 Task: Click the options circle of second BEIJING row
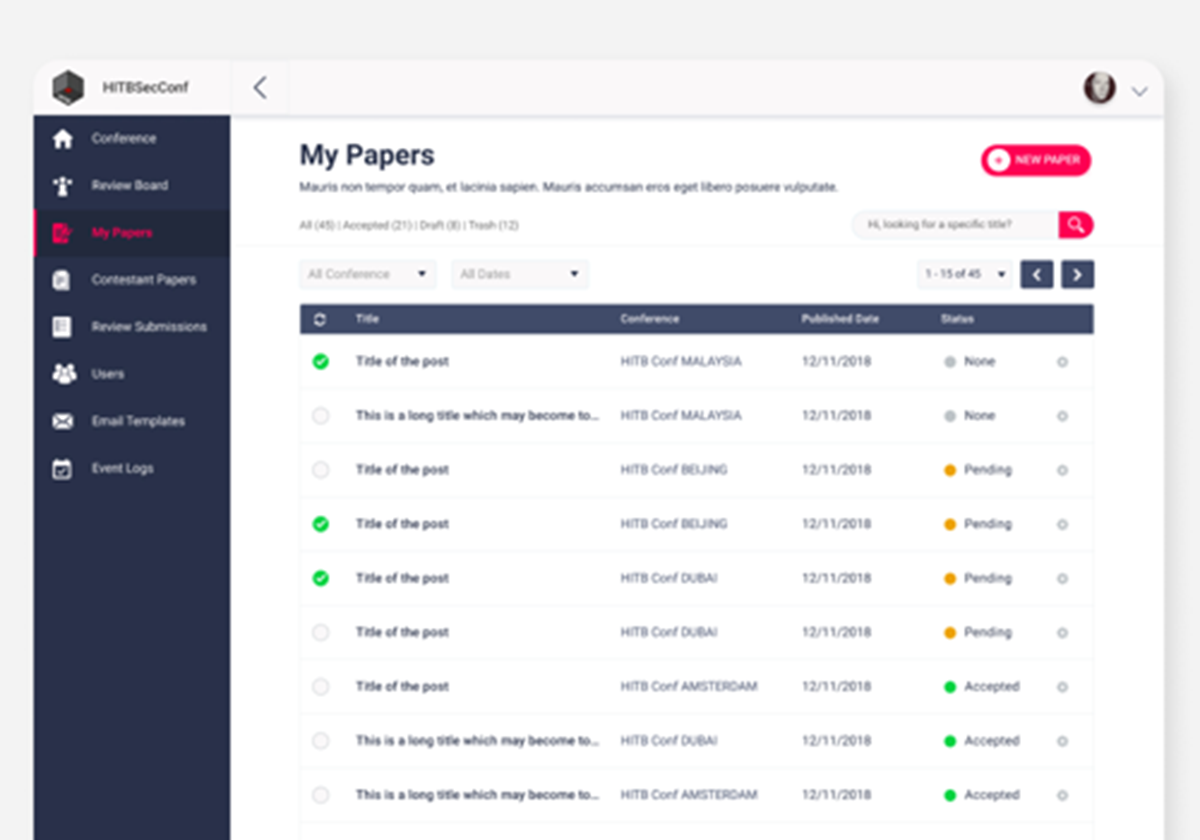[x=1062, y=524]
